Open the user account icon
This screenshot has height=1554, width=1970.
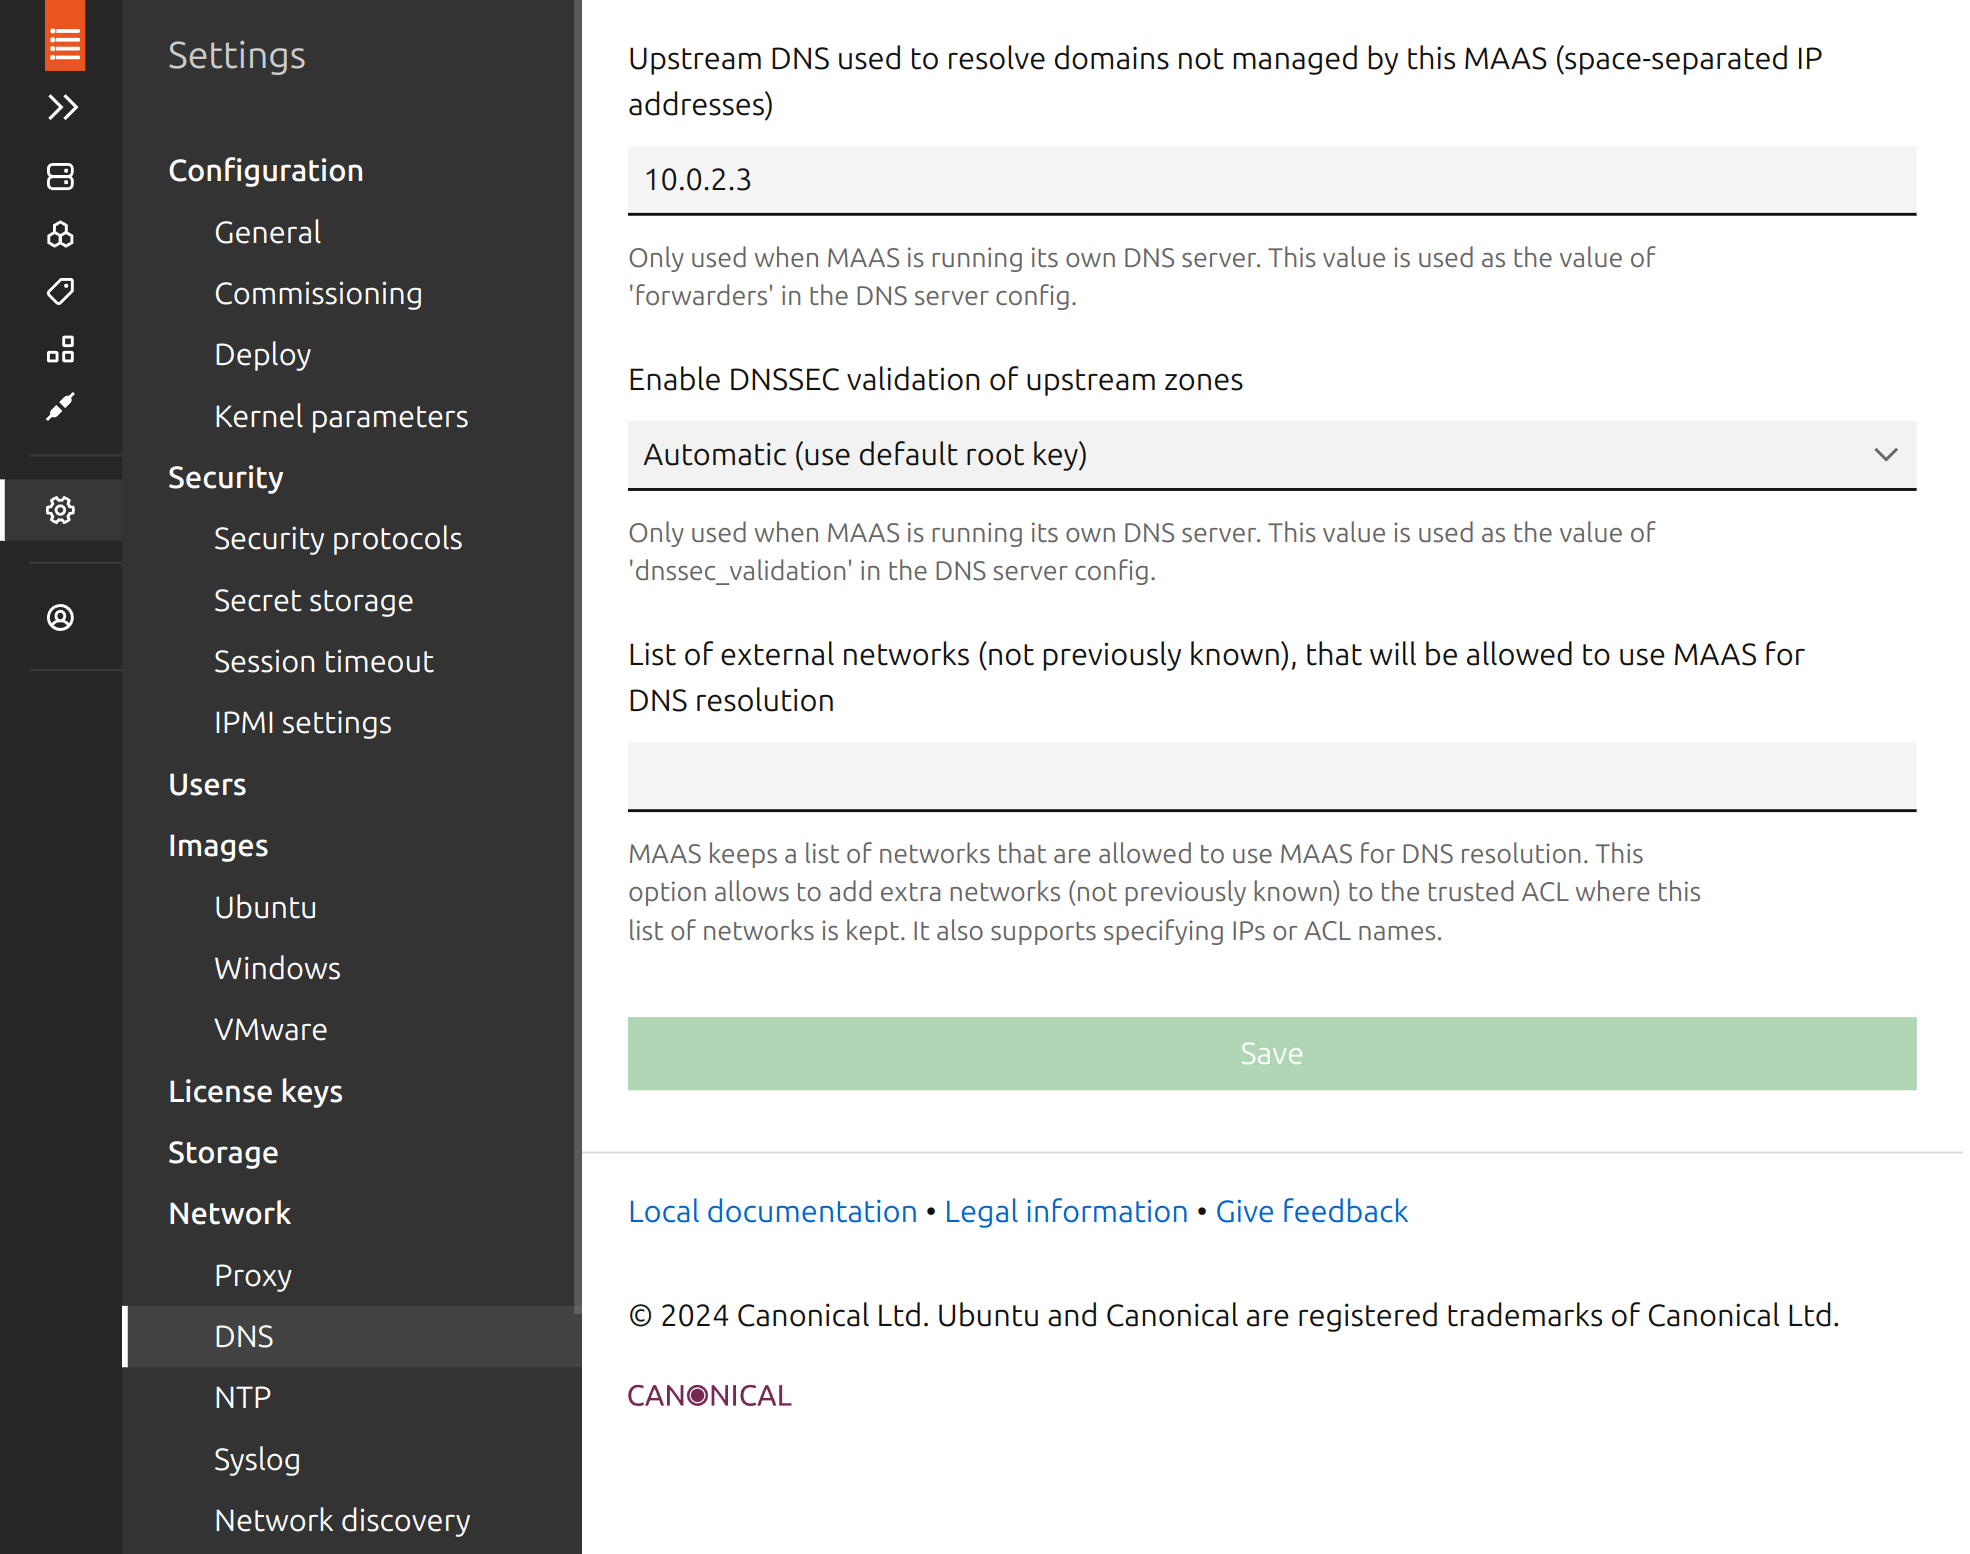coord(61,617)
